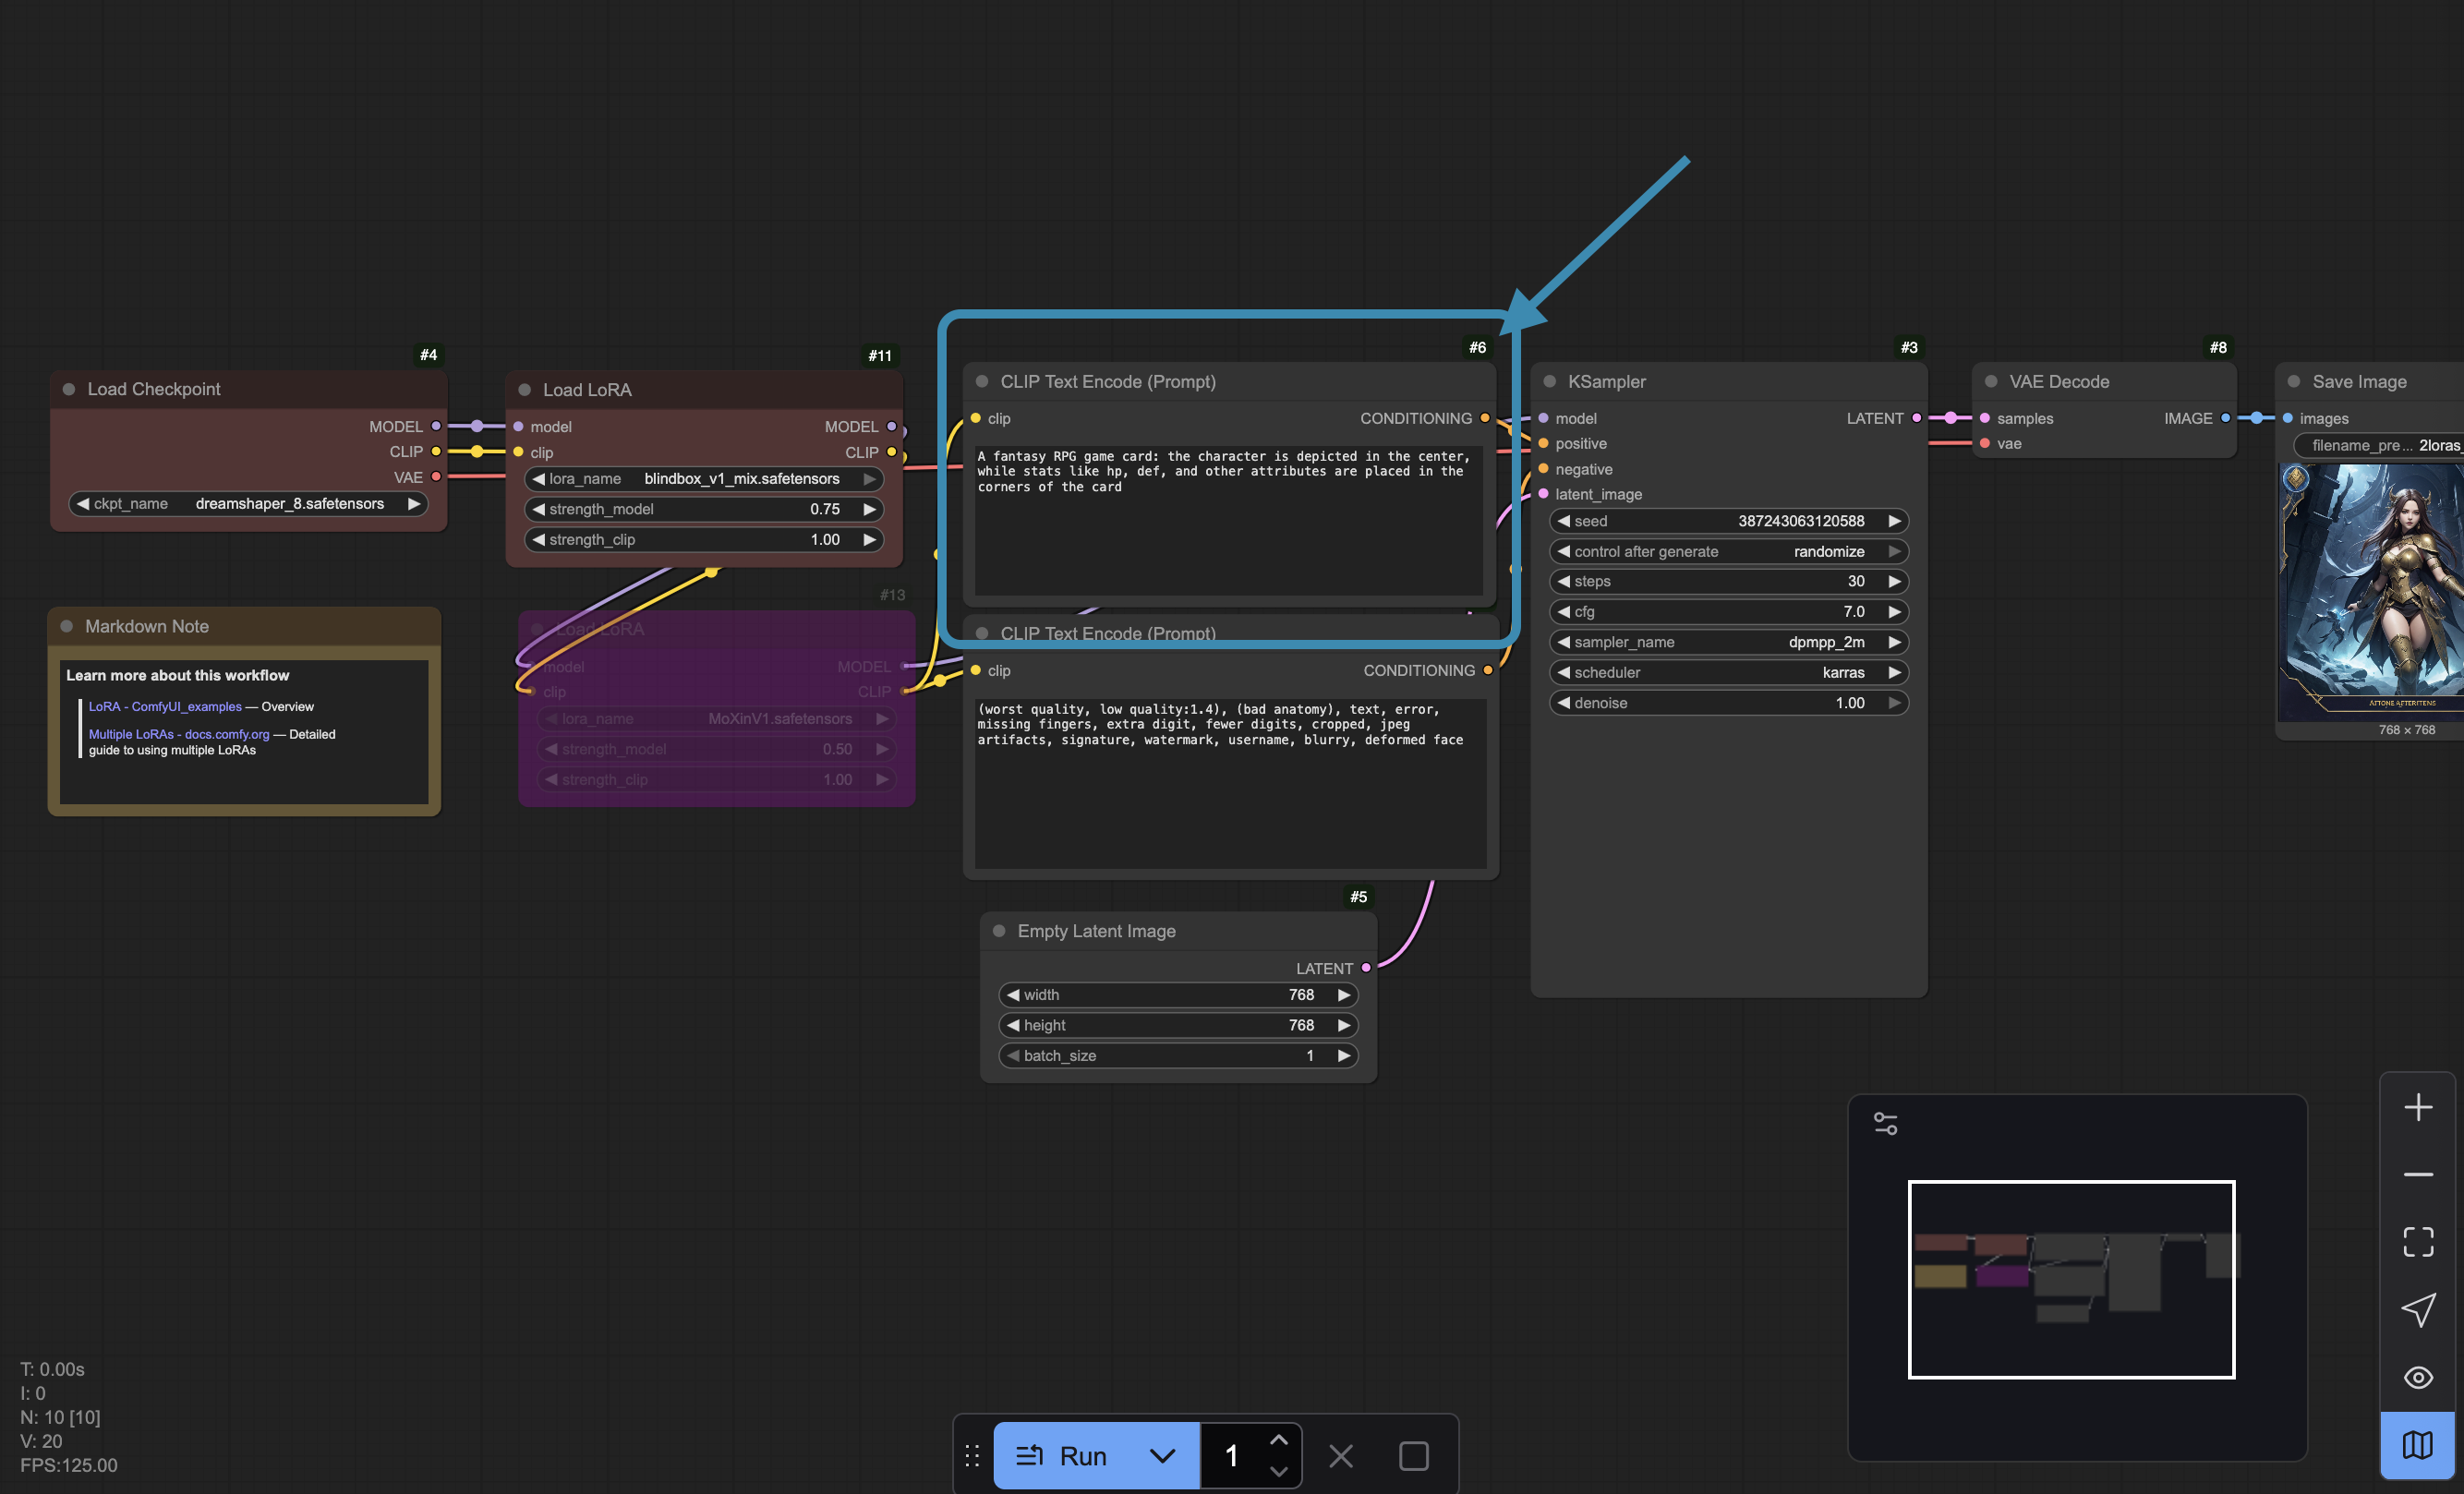The image size is (2464, 1494).
Task: Click the fit view frame icon
Action: tap(2417, 1241)
